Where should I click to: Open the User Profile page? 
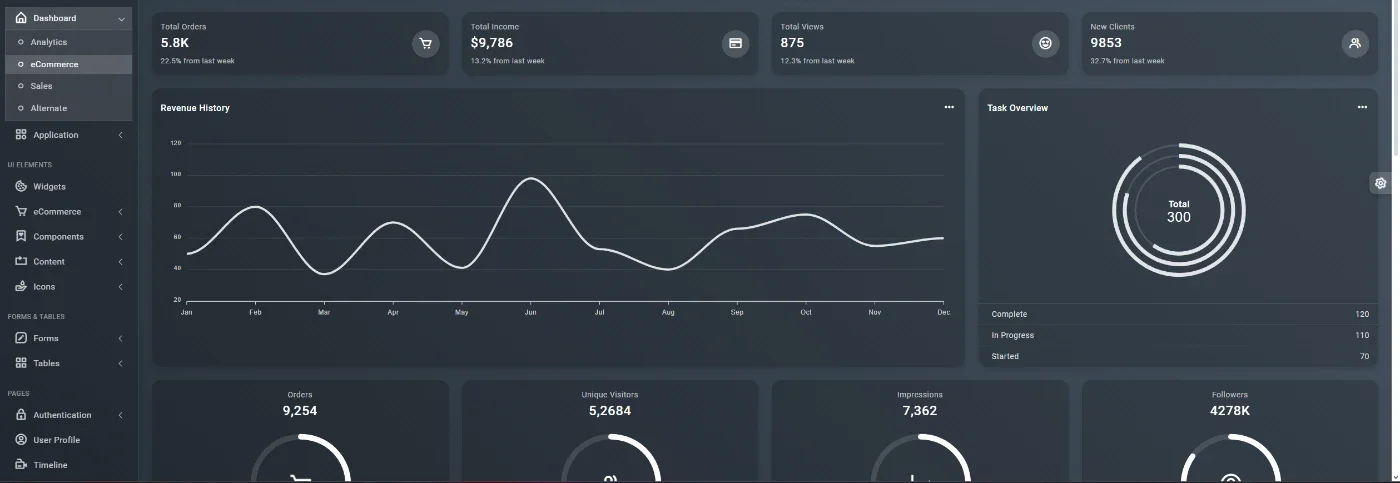pos(56,440)
